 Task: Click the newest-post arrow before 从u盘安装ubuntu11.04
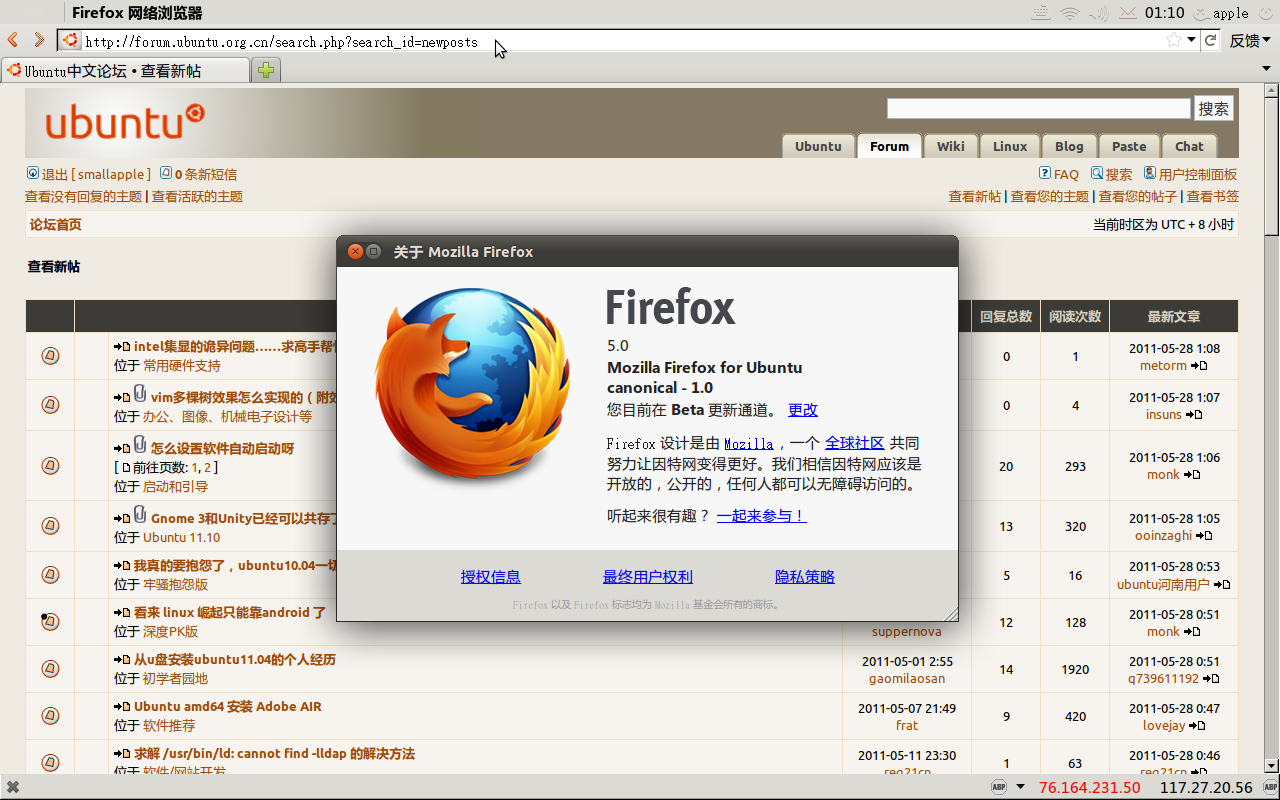(x=122, y=660)
